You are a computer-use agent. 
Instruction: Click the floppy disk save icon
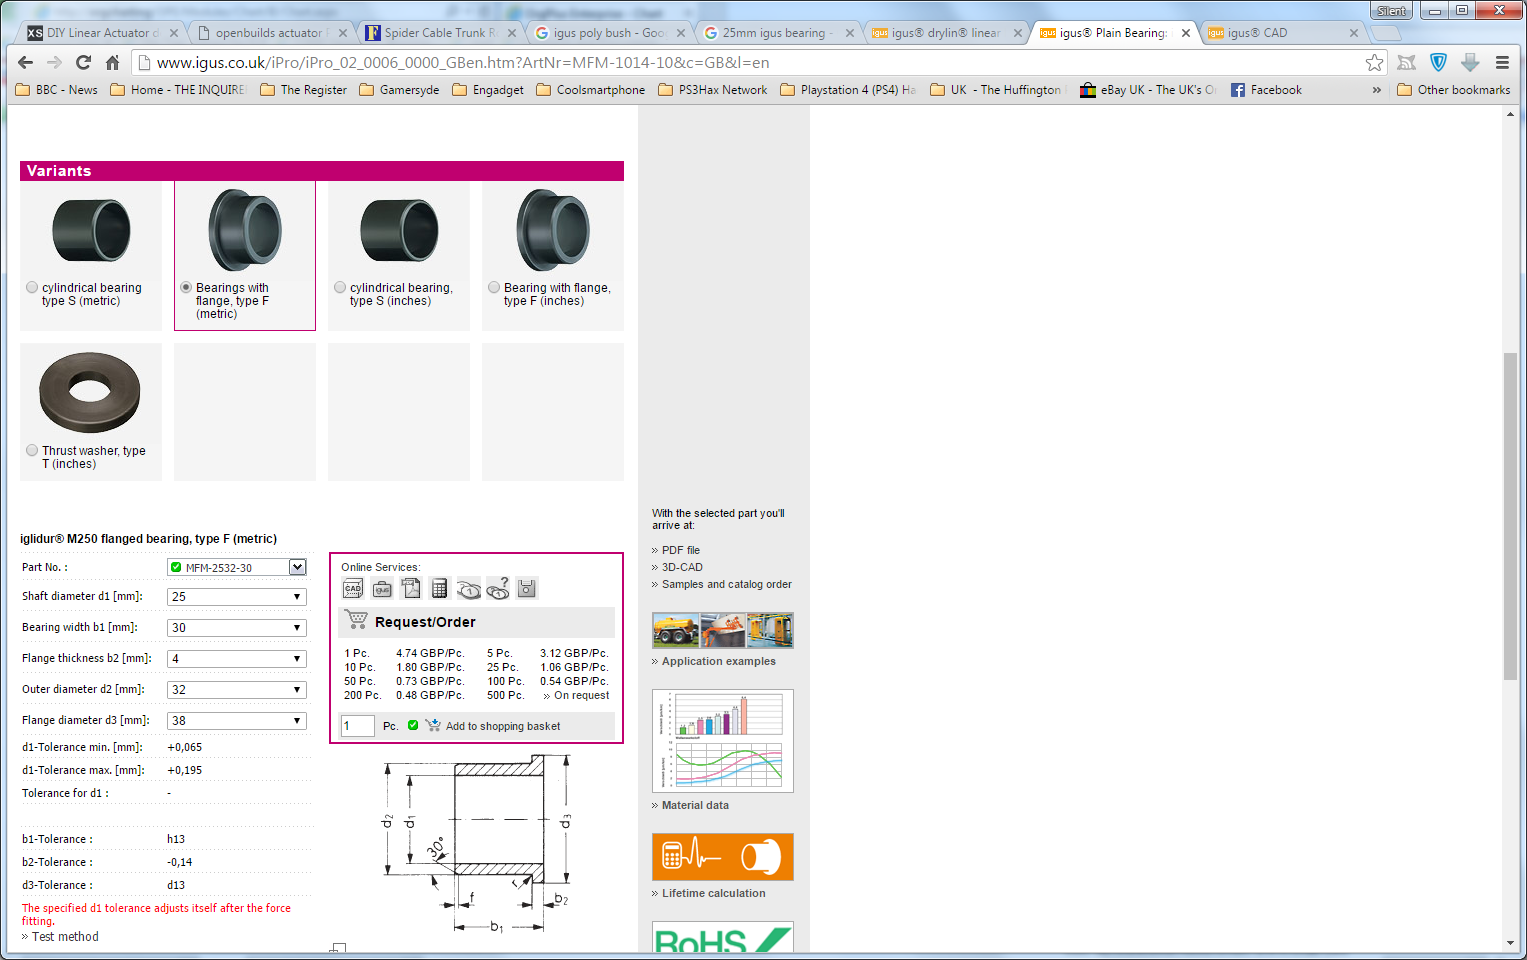[x=527, y=589]
